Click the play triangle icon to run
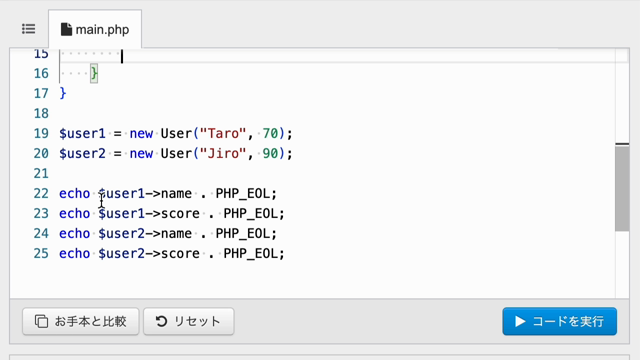This screenshot has width=640, height=360. [x=520, y=321]
